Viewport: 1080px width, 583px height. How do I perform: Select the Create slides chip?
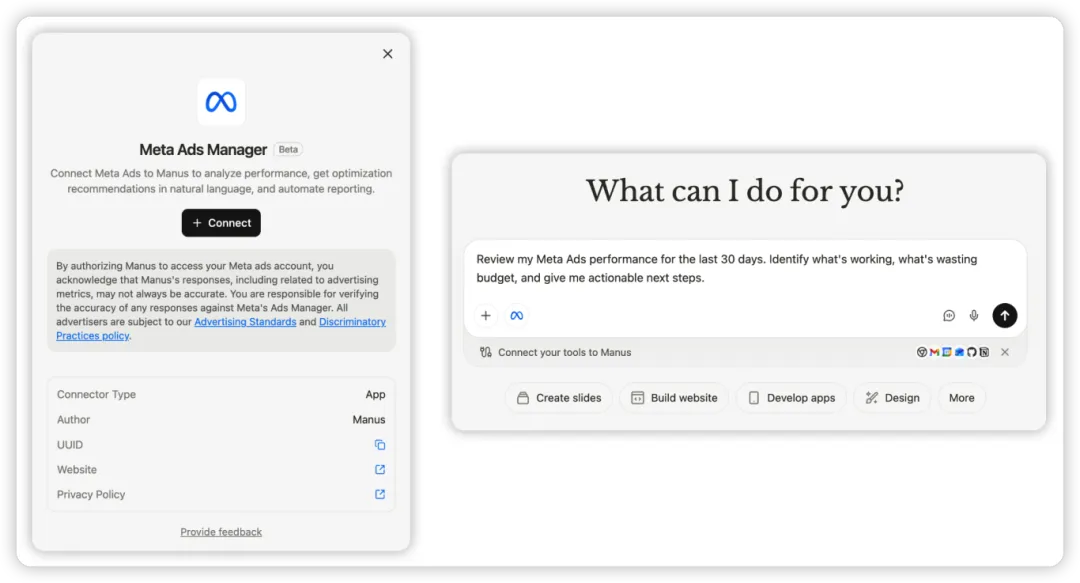coord(559,398)
